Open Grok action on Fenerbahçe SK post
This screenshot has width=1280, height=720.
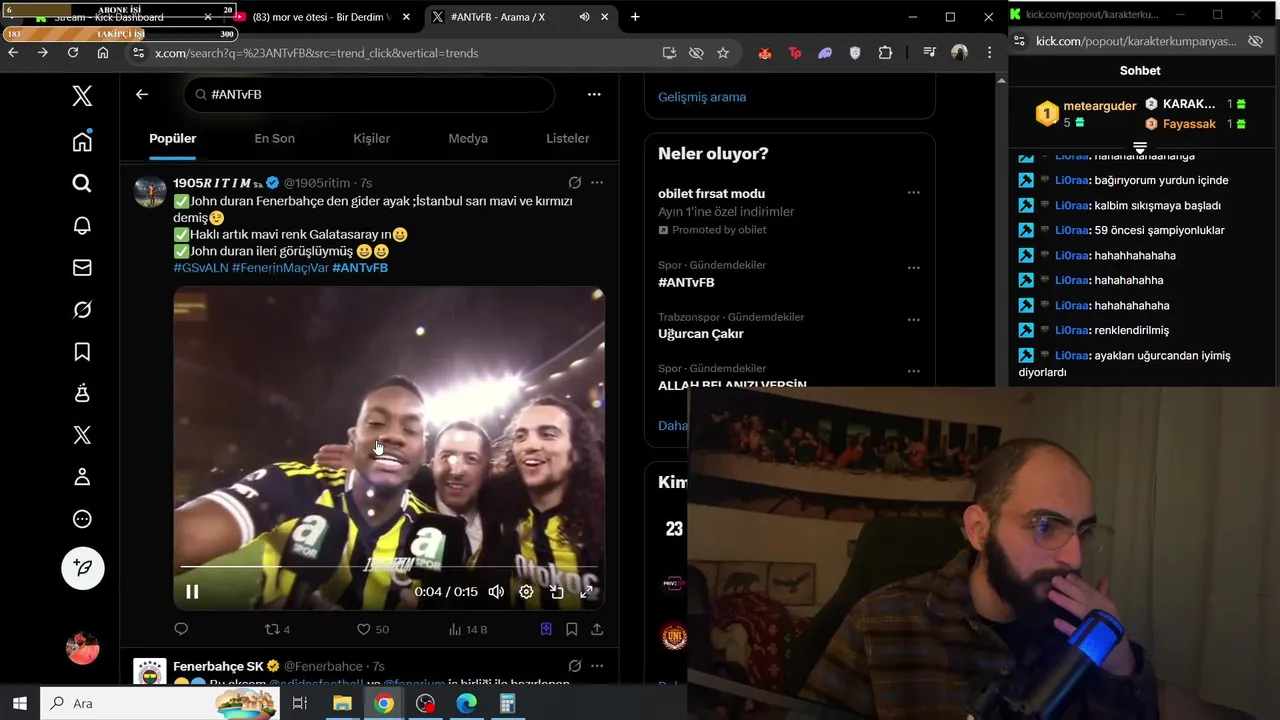575,666
